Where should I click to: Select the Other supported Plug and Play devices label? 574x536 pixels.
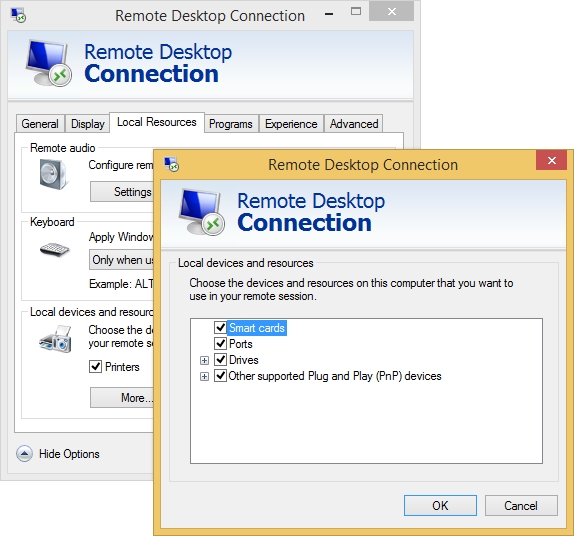(x=335, y=376)
